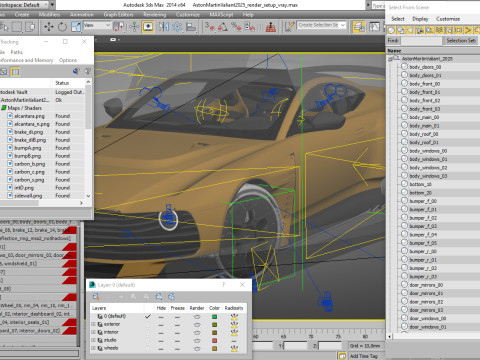Change color swatch of studio layer

click(214, 340)
